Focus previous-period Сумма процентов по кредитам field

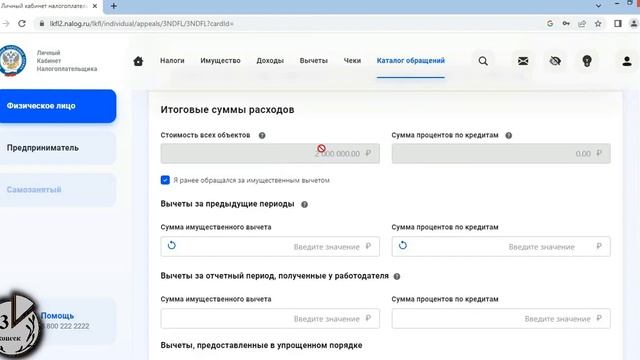tap(501, 247)
